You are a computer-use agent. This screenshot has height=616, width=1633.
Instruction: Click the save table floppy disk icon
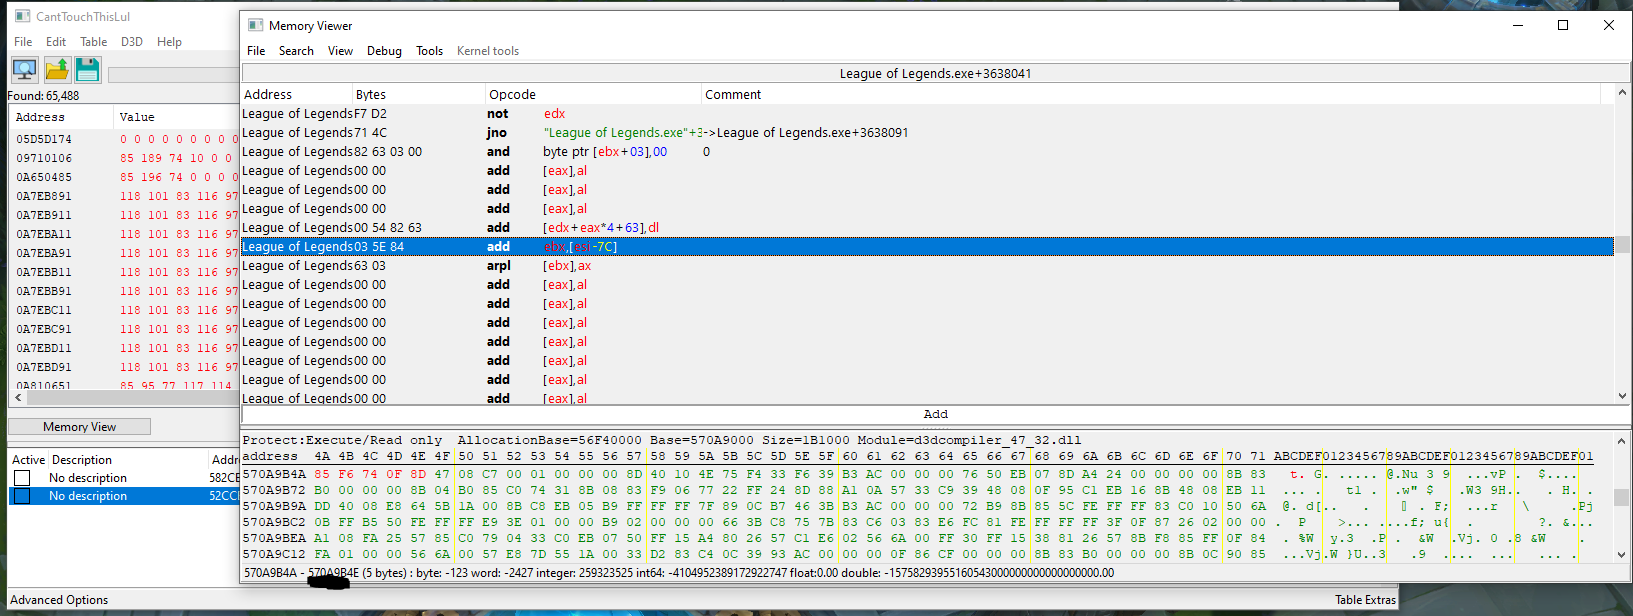[x=88, y=69]
